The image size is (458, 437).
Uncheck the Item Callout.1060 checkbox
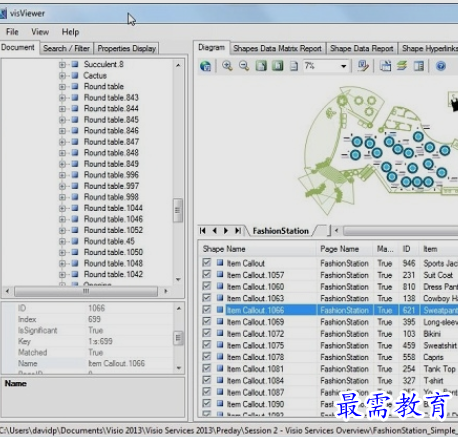click(x=207, y=286)
